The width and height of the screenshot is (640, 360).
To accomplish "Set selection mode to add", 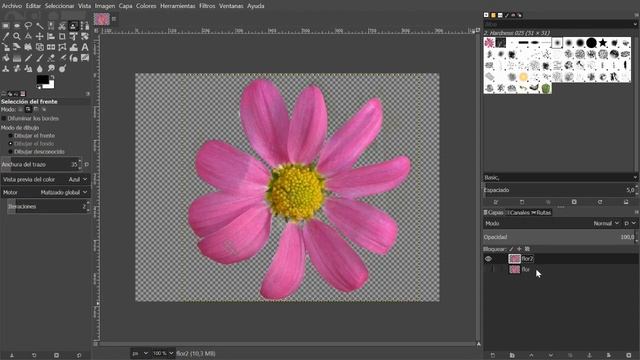I will (x=28, y=109).
